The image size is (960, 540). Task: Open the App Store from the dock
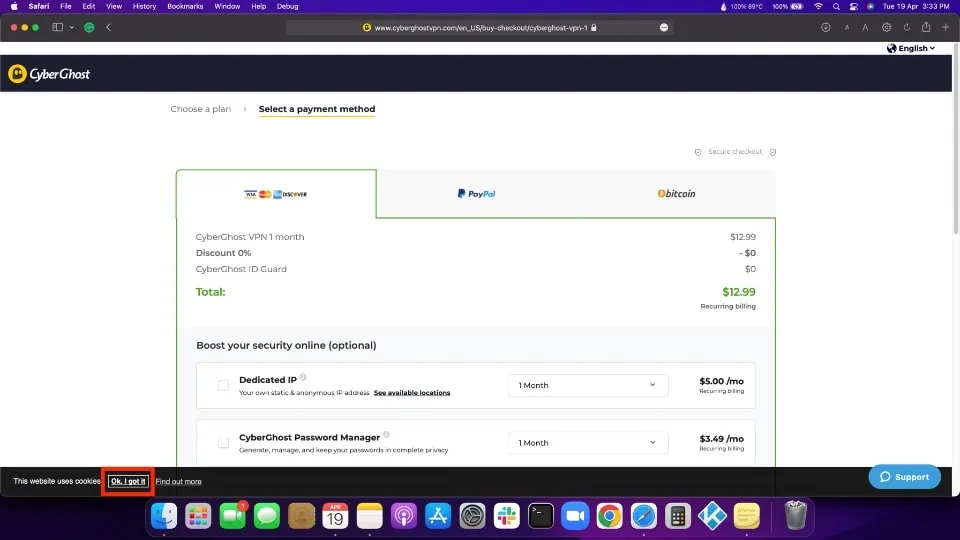pyautogui.click(x=438, y=516)
